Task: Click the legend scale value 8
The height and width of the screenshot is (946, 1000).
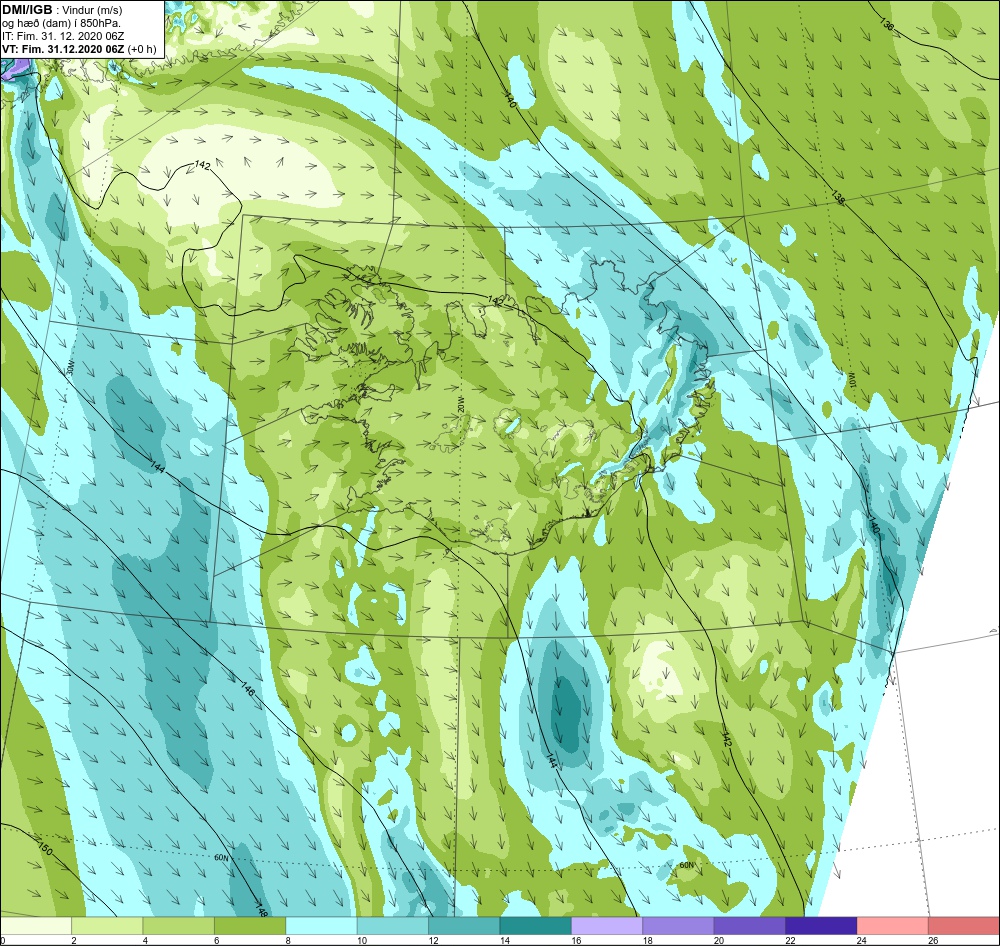Action: click(x=288, y=940)
